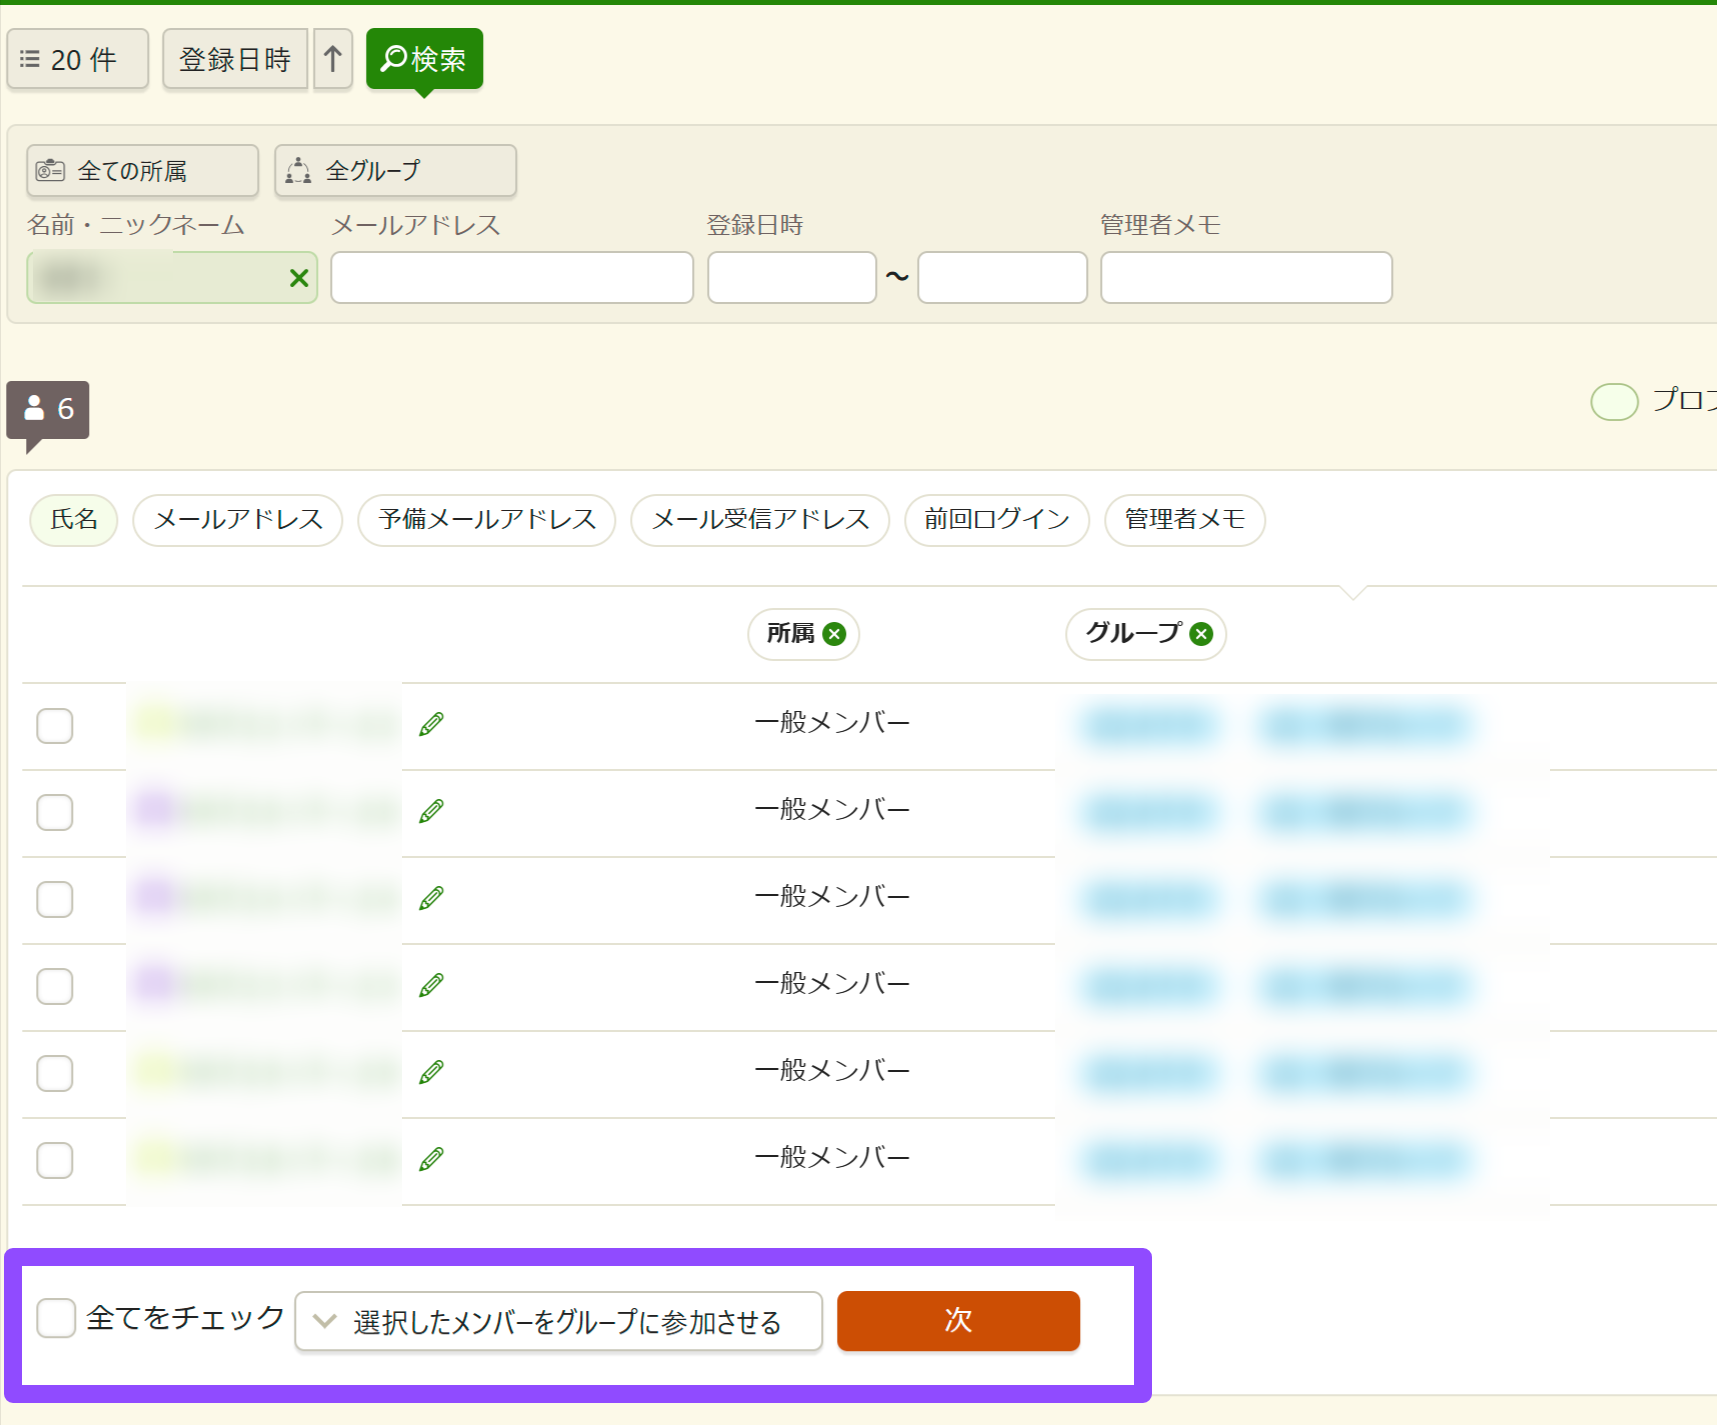The height and width of the screenshot is (1425, 1717).
Task: Click the member count badge showing 6
Action: point(48,409)
